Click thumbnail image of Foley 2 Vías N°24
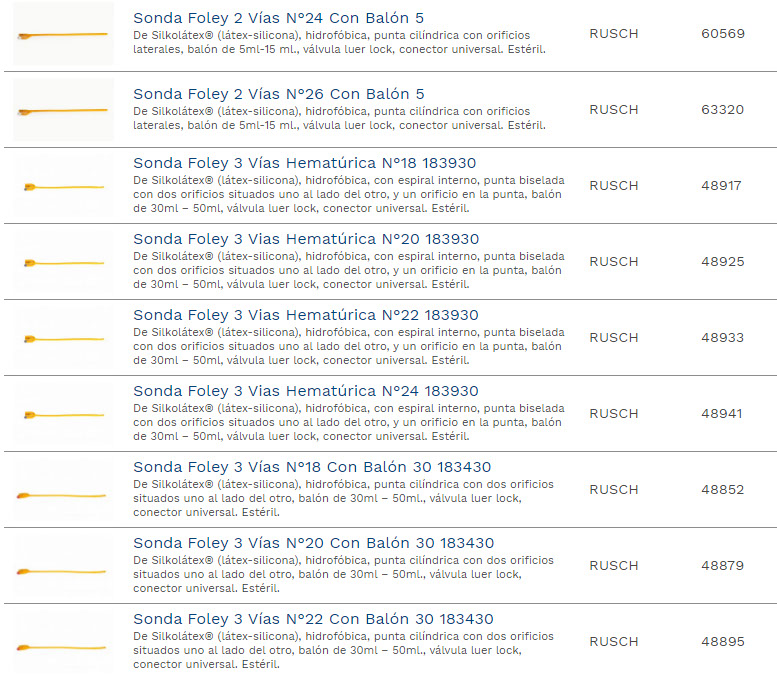 click(x=63, y=35)
